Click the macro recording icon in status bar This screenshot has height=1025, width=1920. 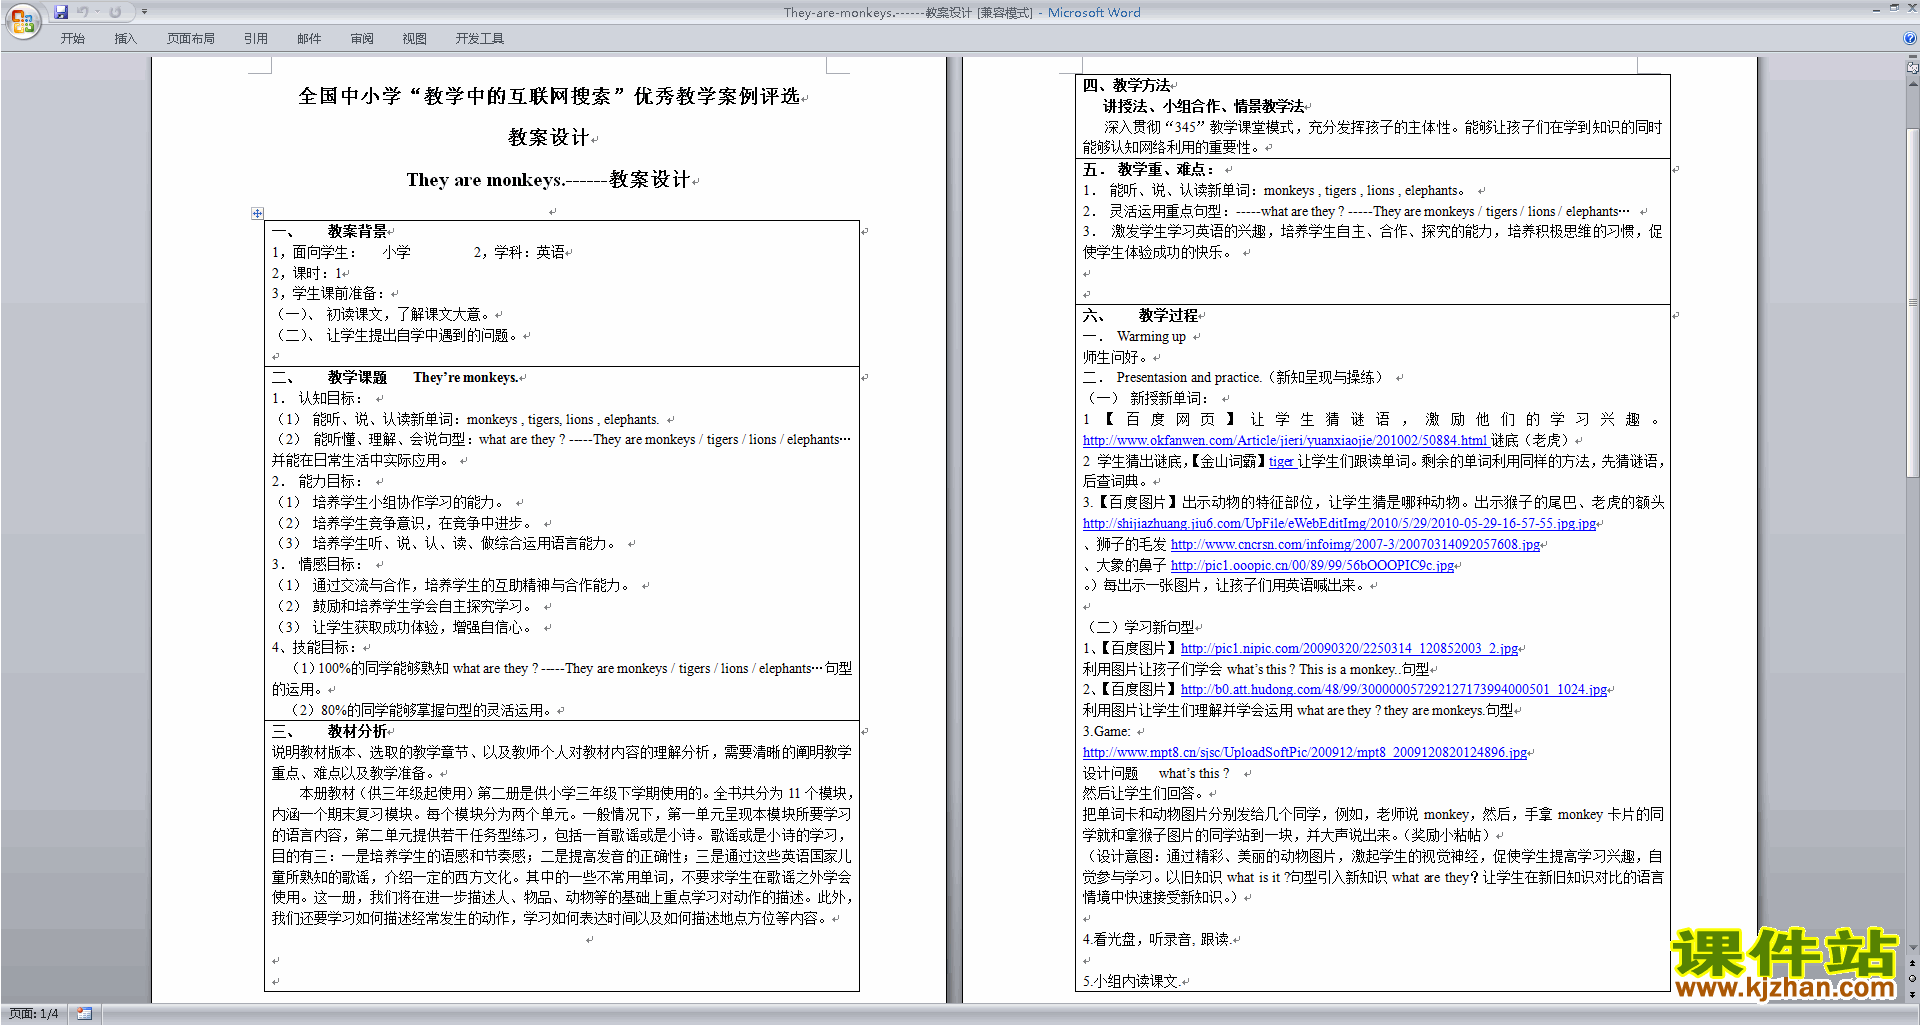coord(84,1014)
